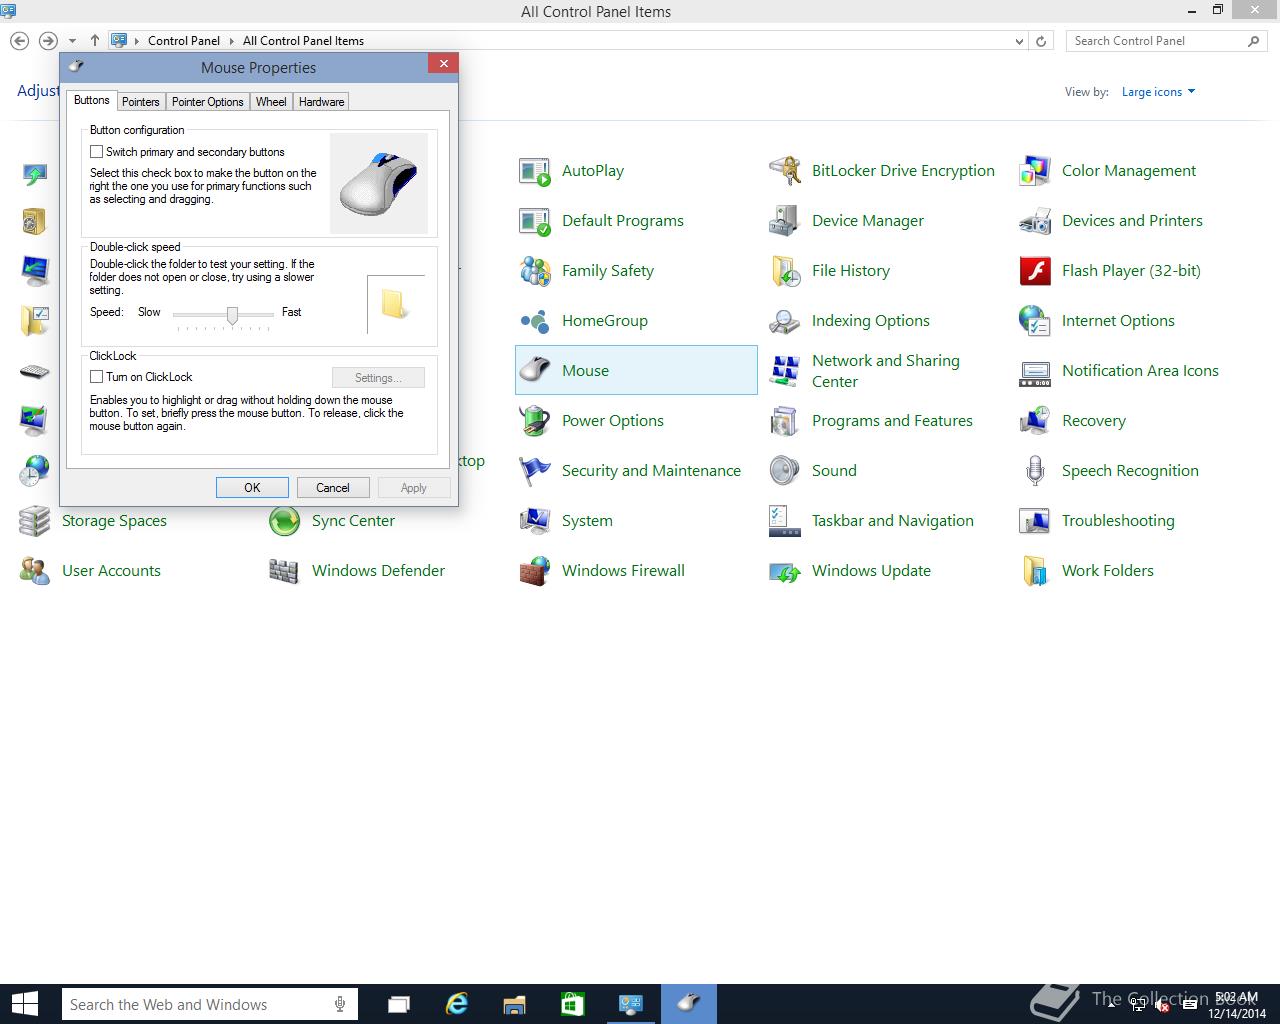The image size is (1280, 1024).
Task: Open User Accounts link
Action: pos(111,571)
